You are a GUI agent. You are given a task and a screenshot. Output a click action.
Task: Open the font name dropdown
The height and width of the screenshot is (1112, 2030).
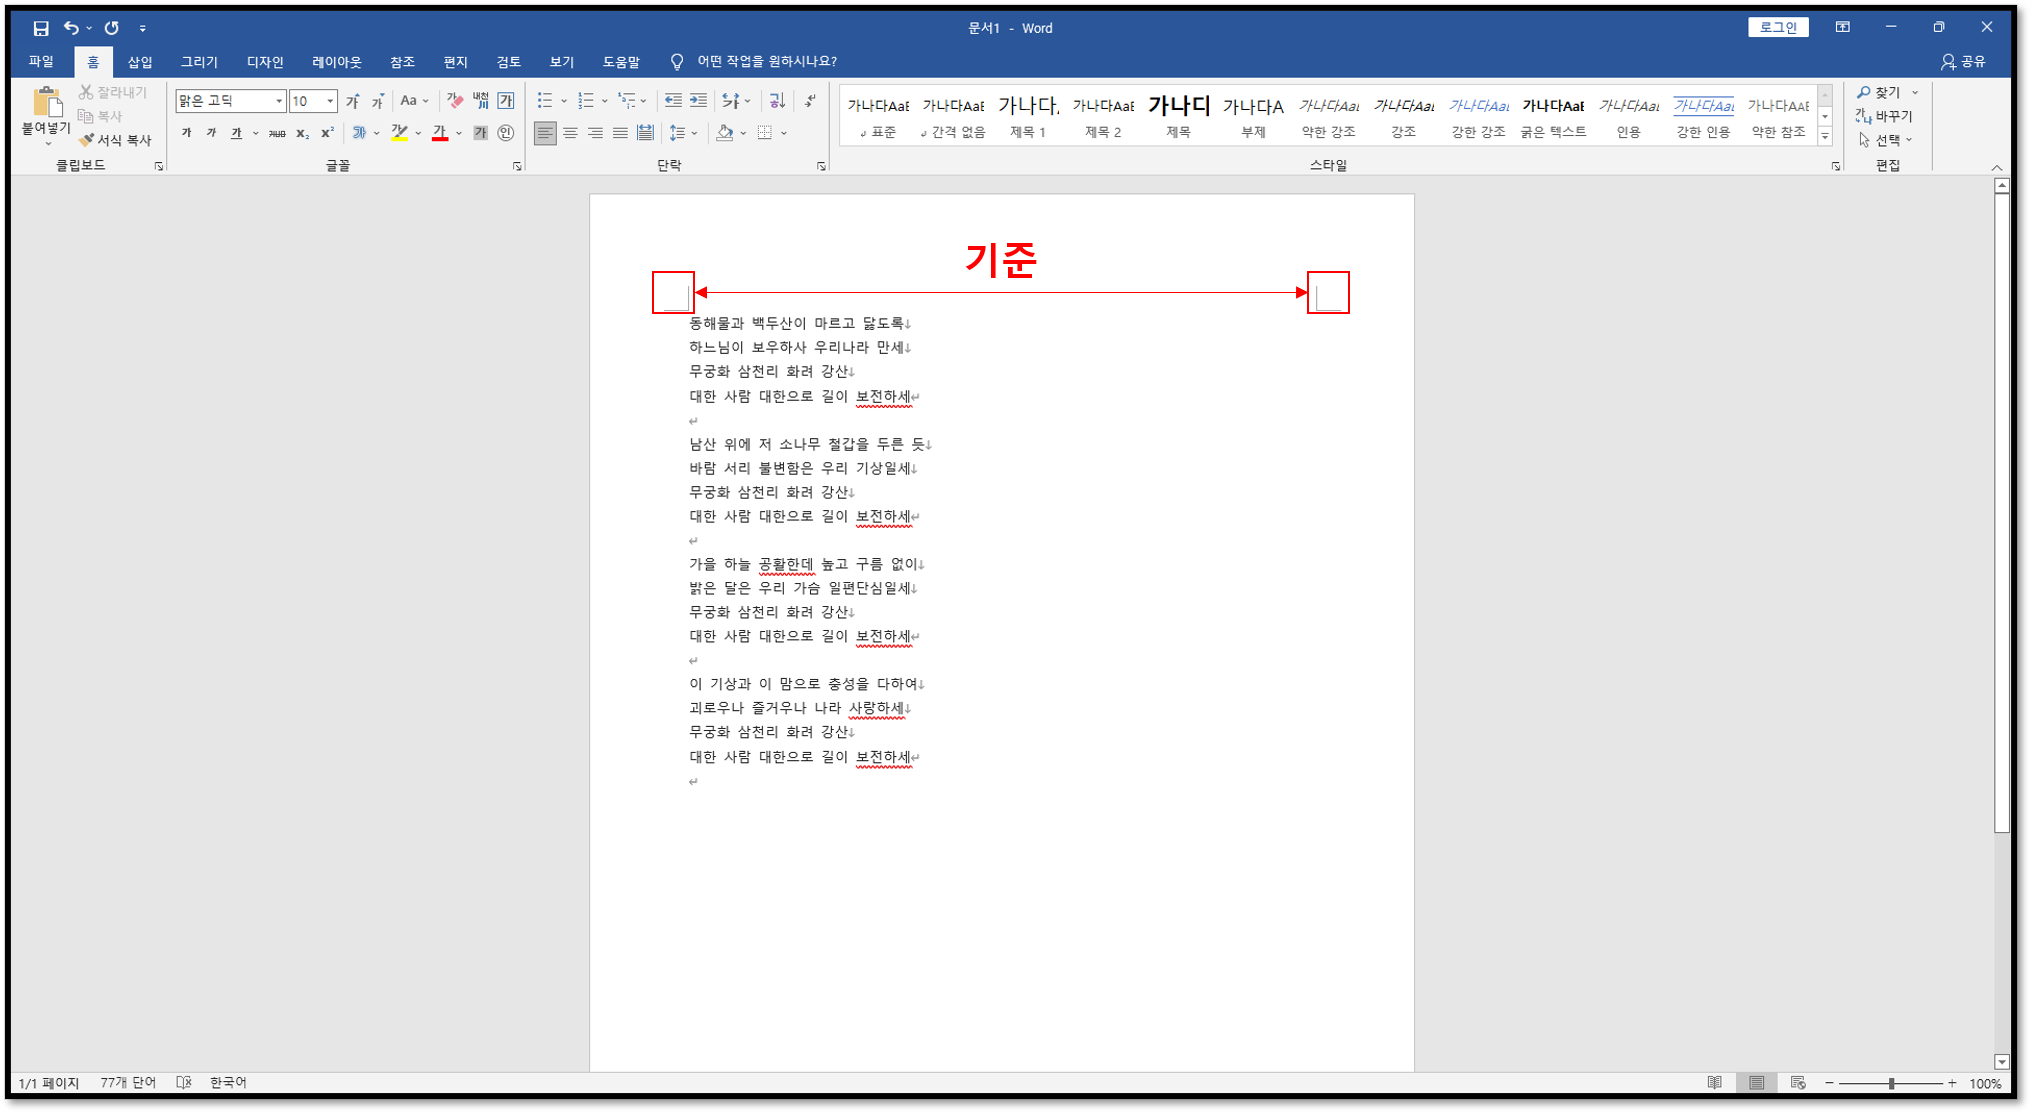pos(279,101)
